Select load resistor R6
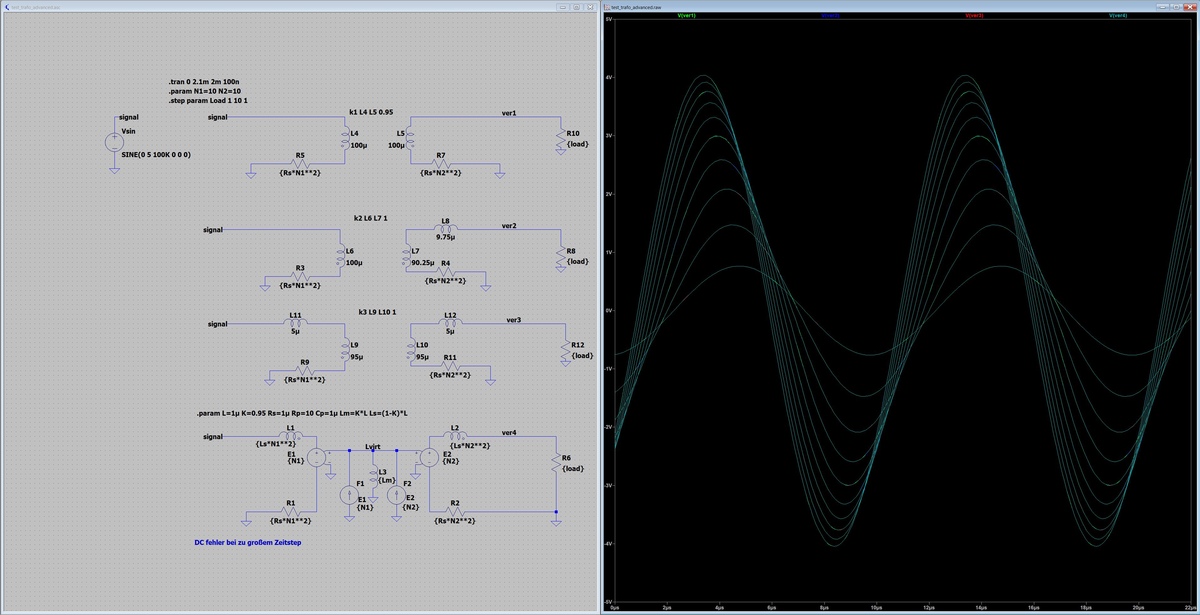Viewport: 1200px width, 615px height. coord(556,463)
